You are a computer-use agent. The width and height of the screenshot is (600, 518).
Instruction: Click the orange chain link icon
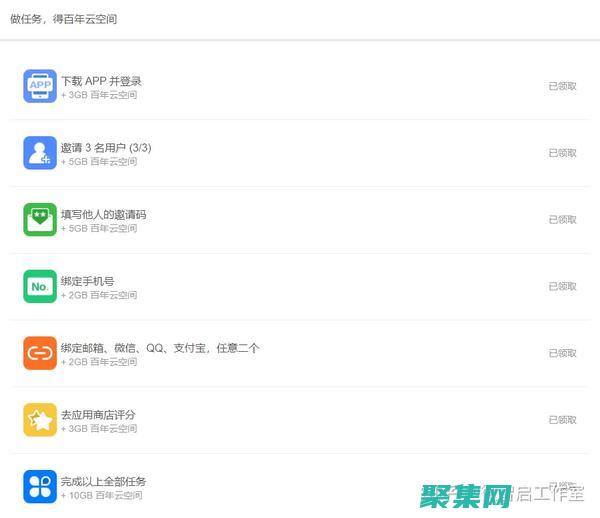click(40, 353)
